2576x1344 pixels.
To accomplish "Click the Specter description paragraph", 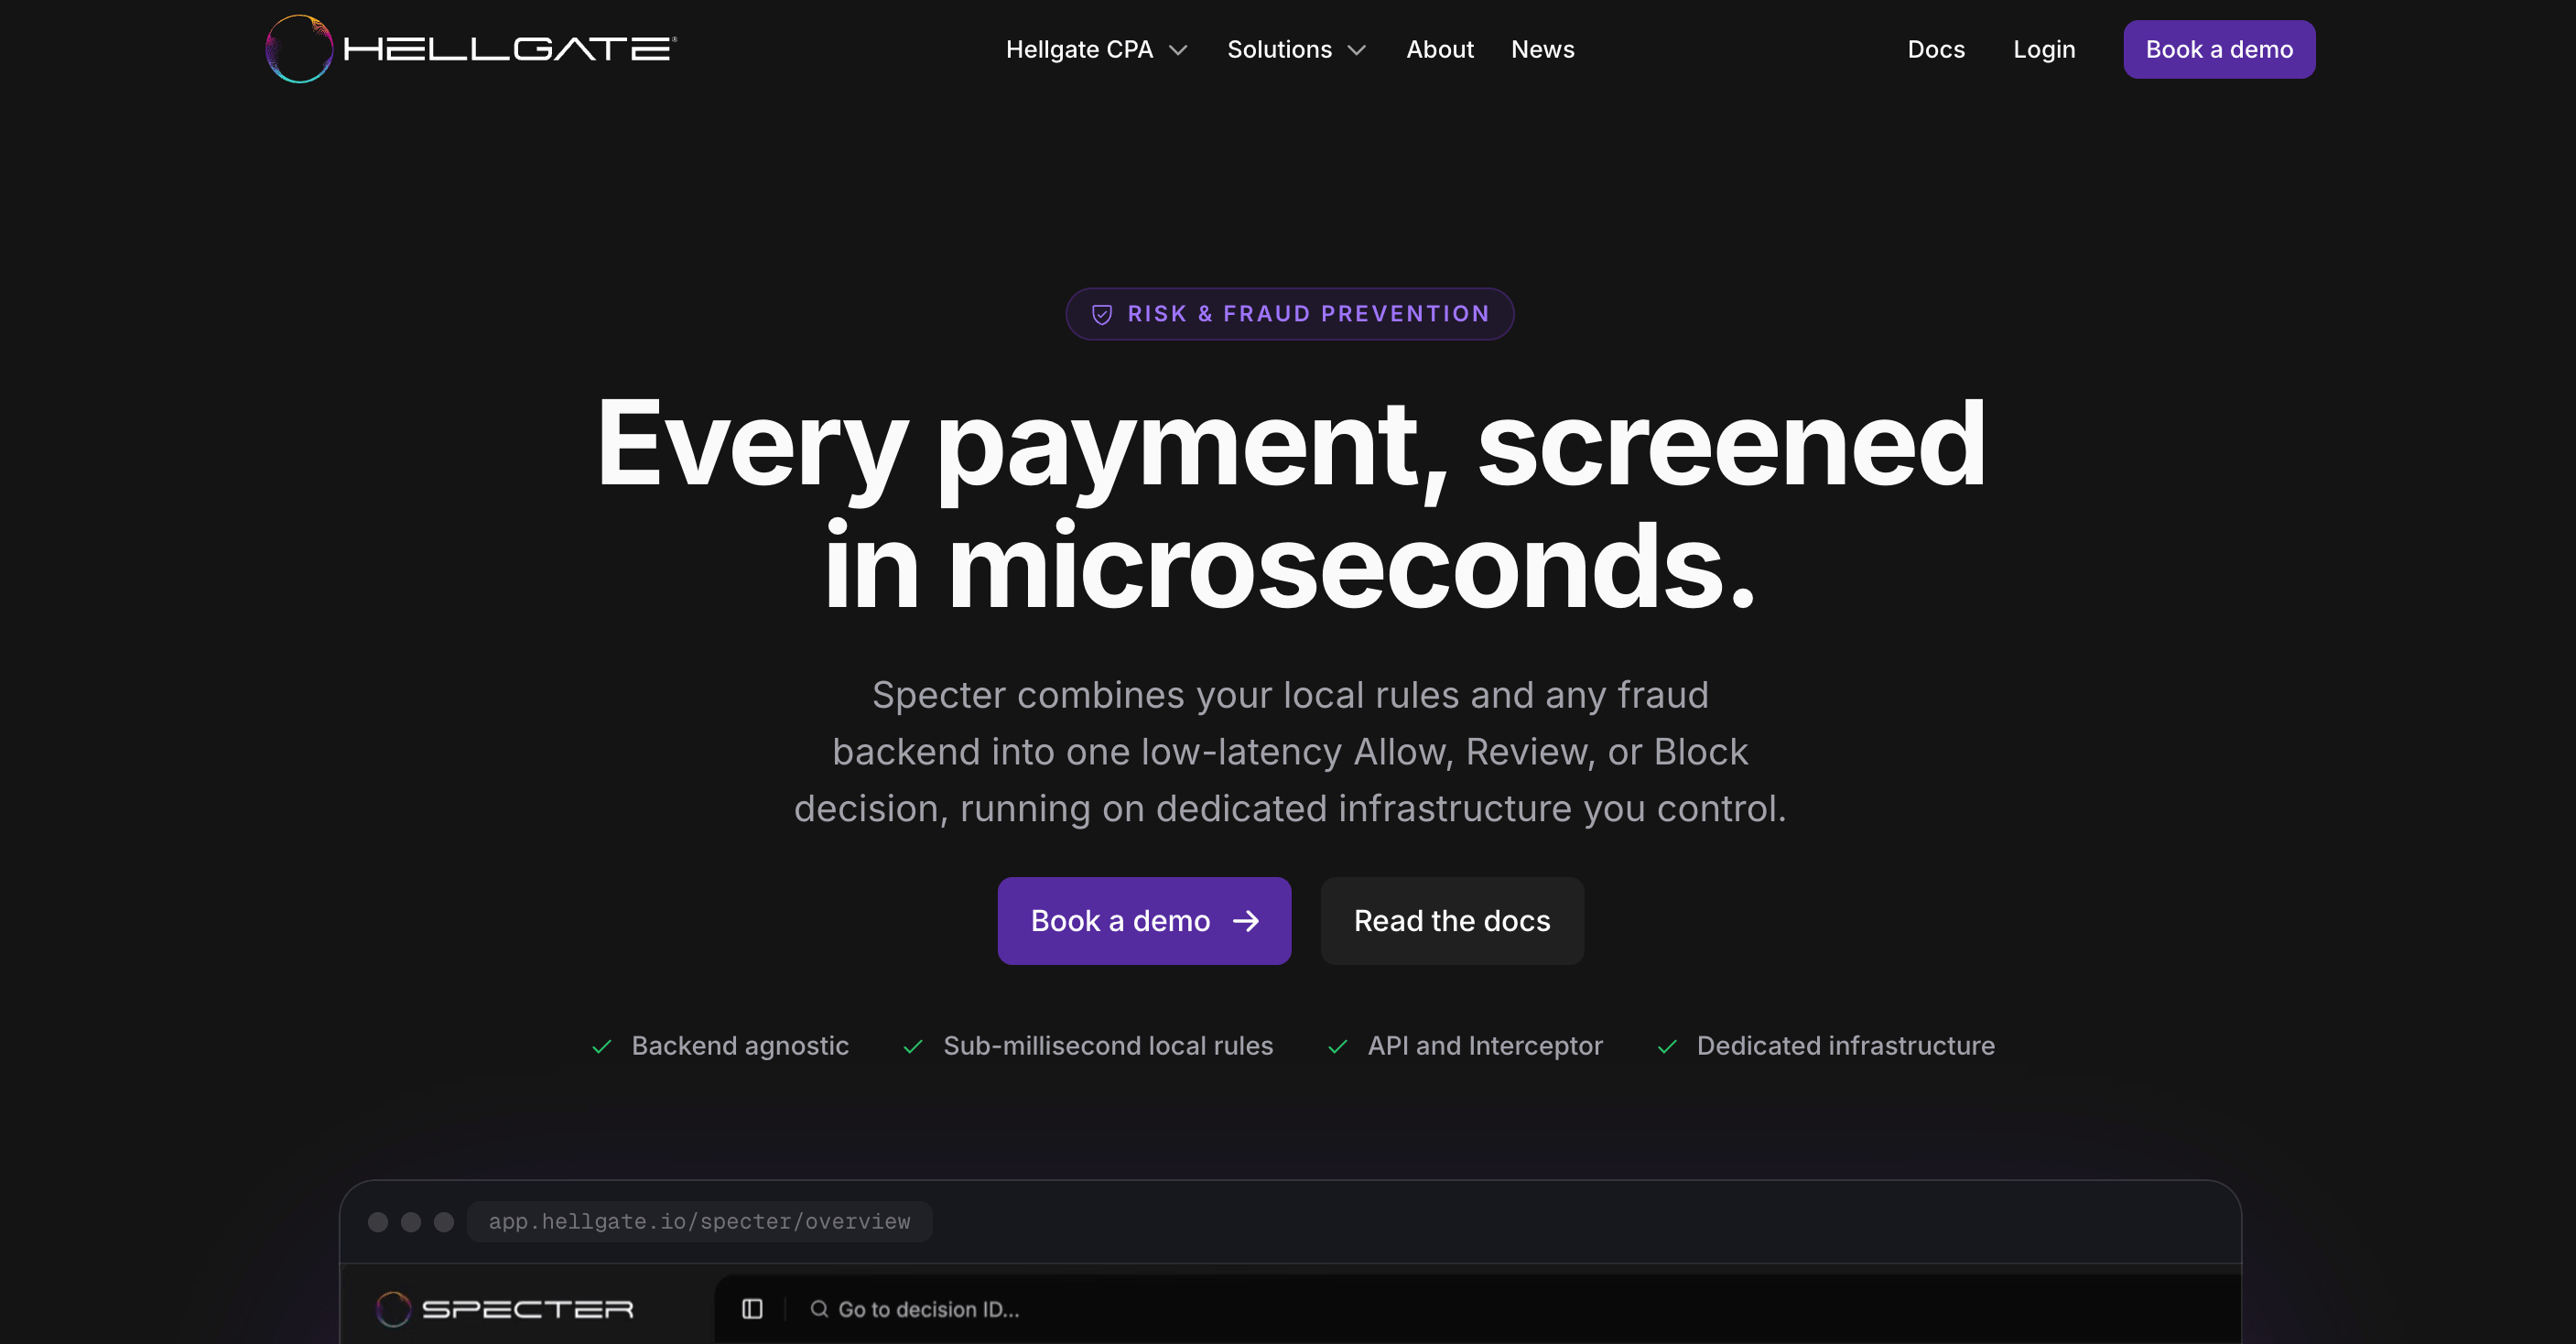I will pyautogui.click(x=1290, y=751).
